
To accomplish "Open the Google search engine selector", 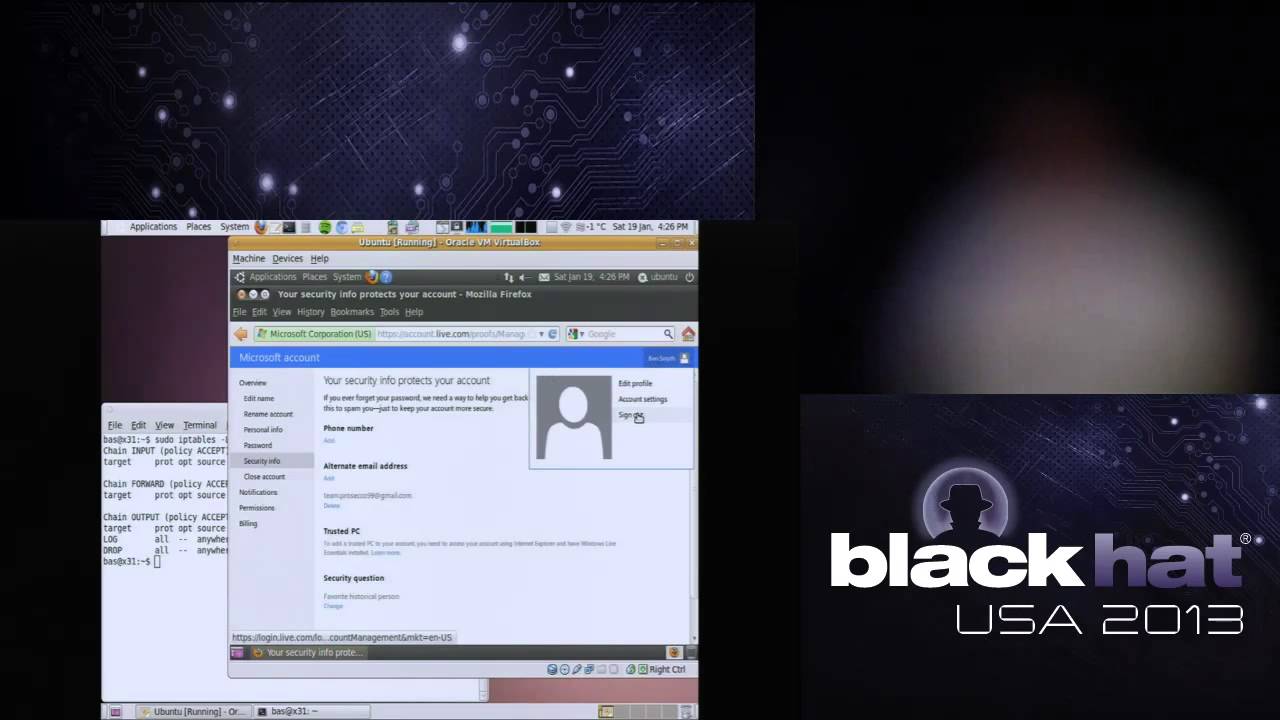I will (x=576, y=334).
